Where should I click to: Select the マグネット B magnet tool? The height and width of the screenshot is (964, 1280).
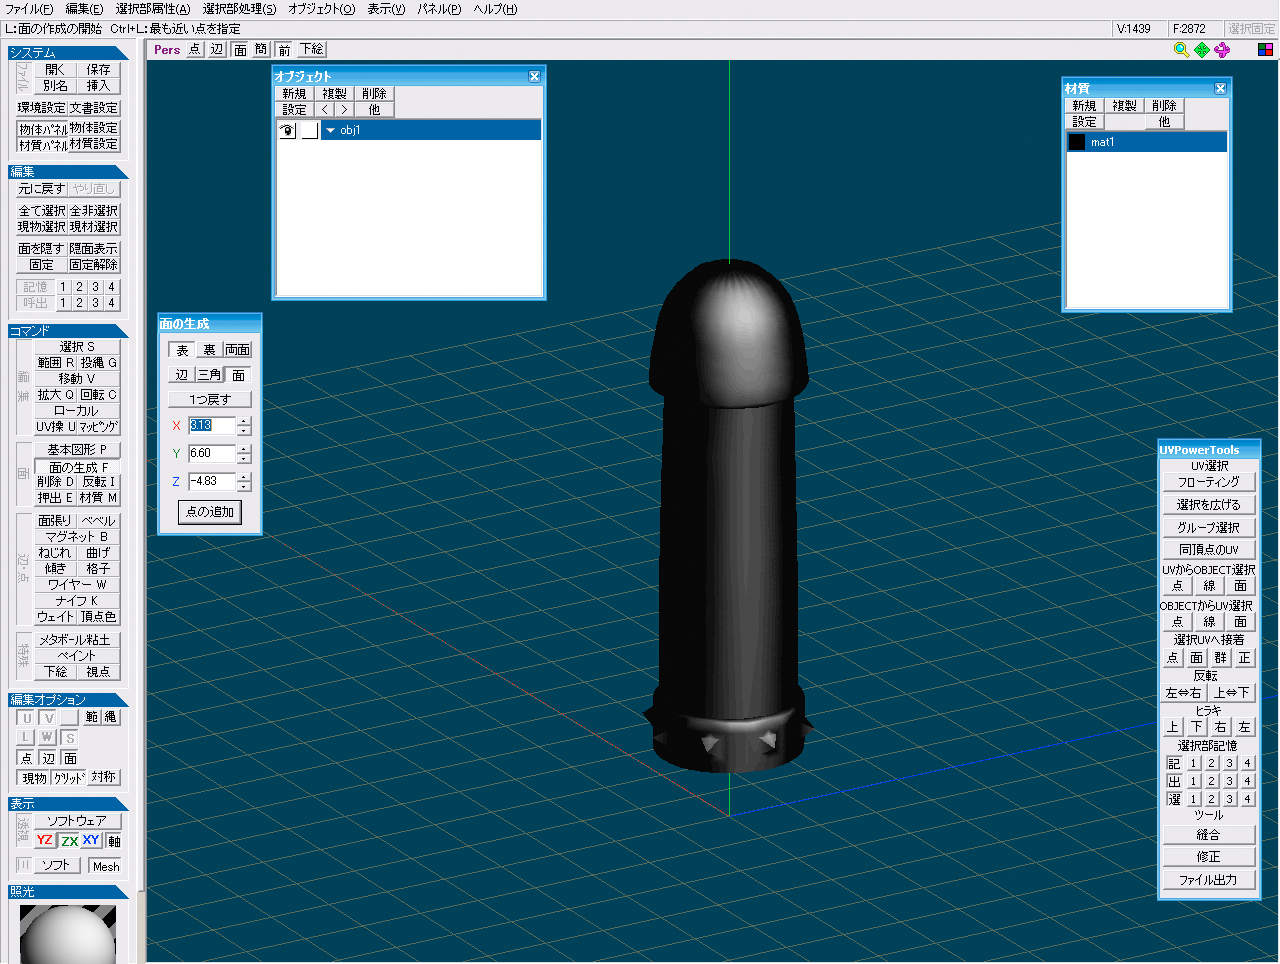[77, 536]
